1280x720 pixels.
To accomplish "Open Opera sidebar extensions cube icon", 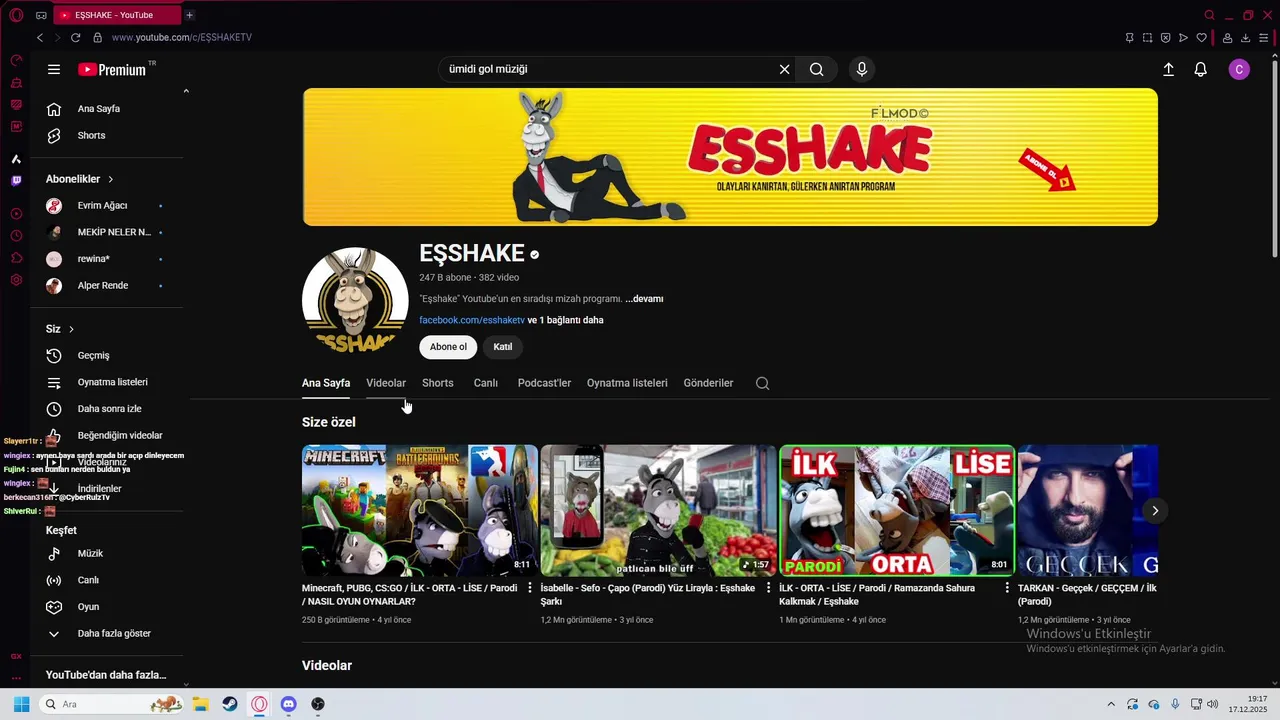I will pos(16,258).
